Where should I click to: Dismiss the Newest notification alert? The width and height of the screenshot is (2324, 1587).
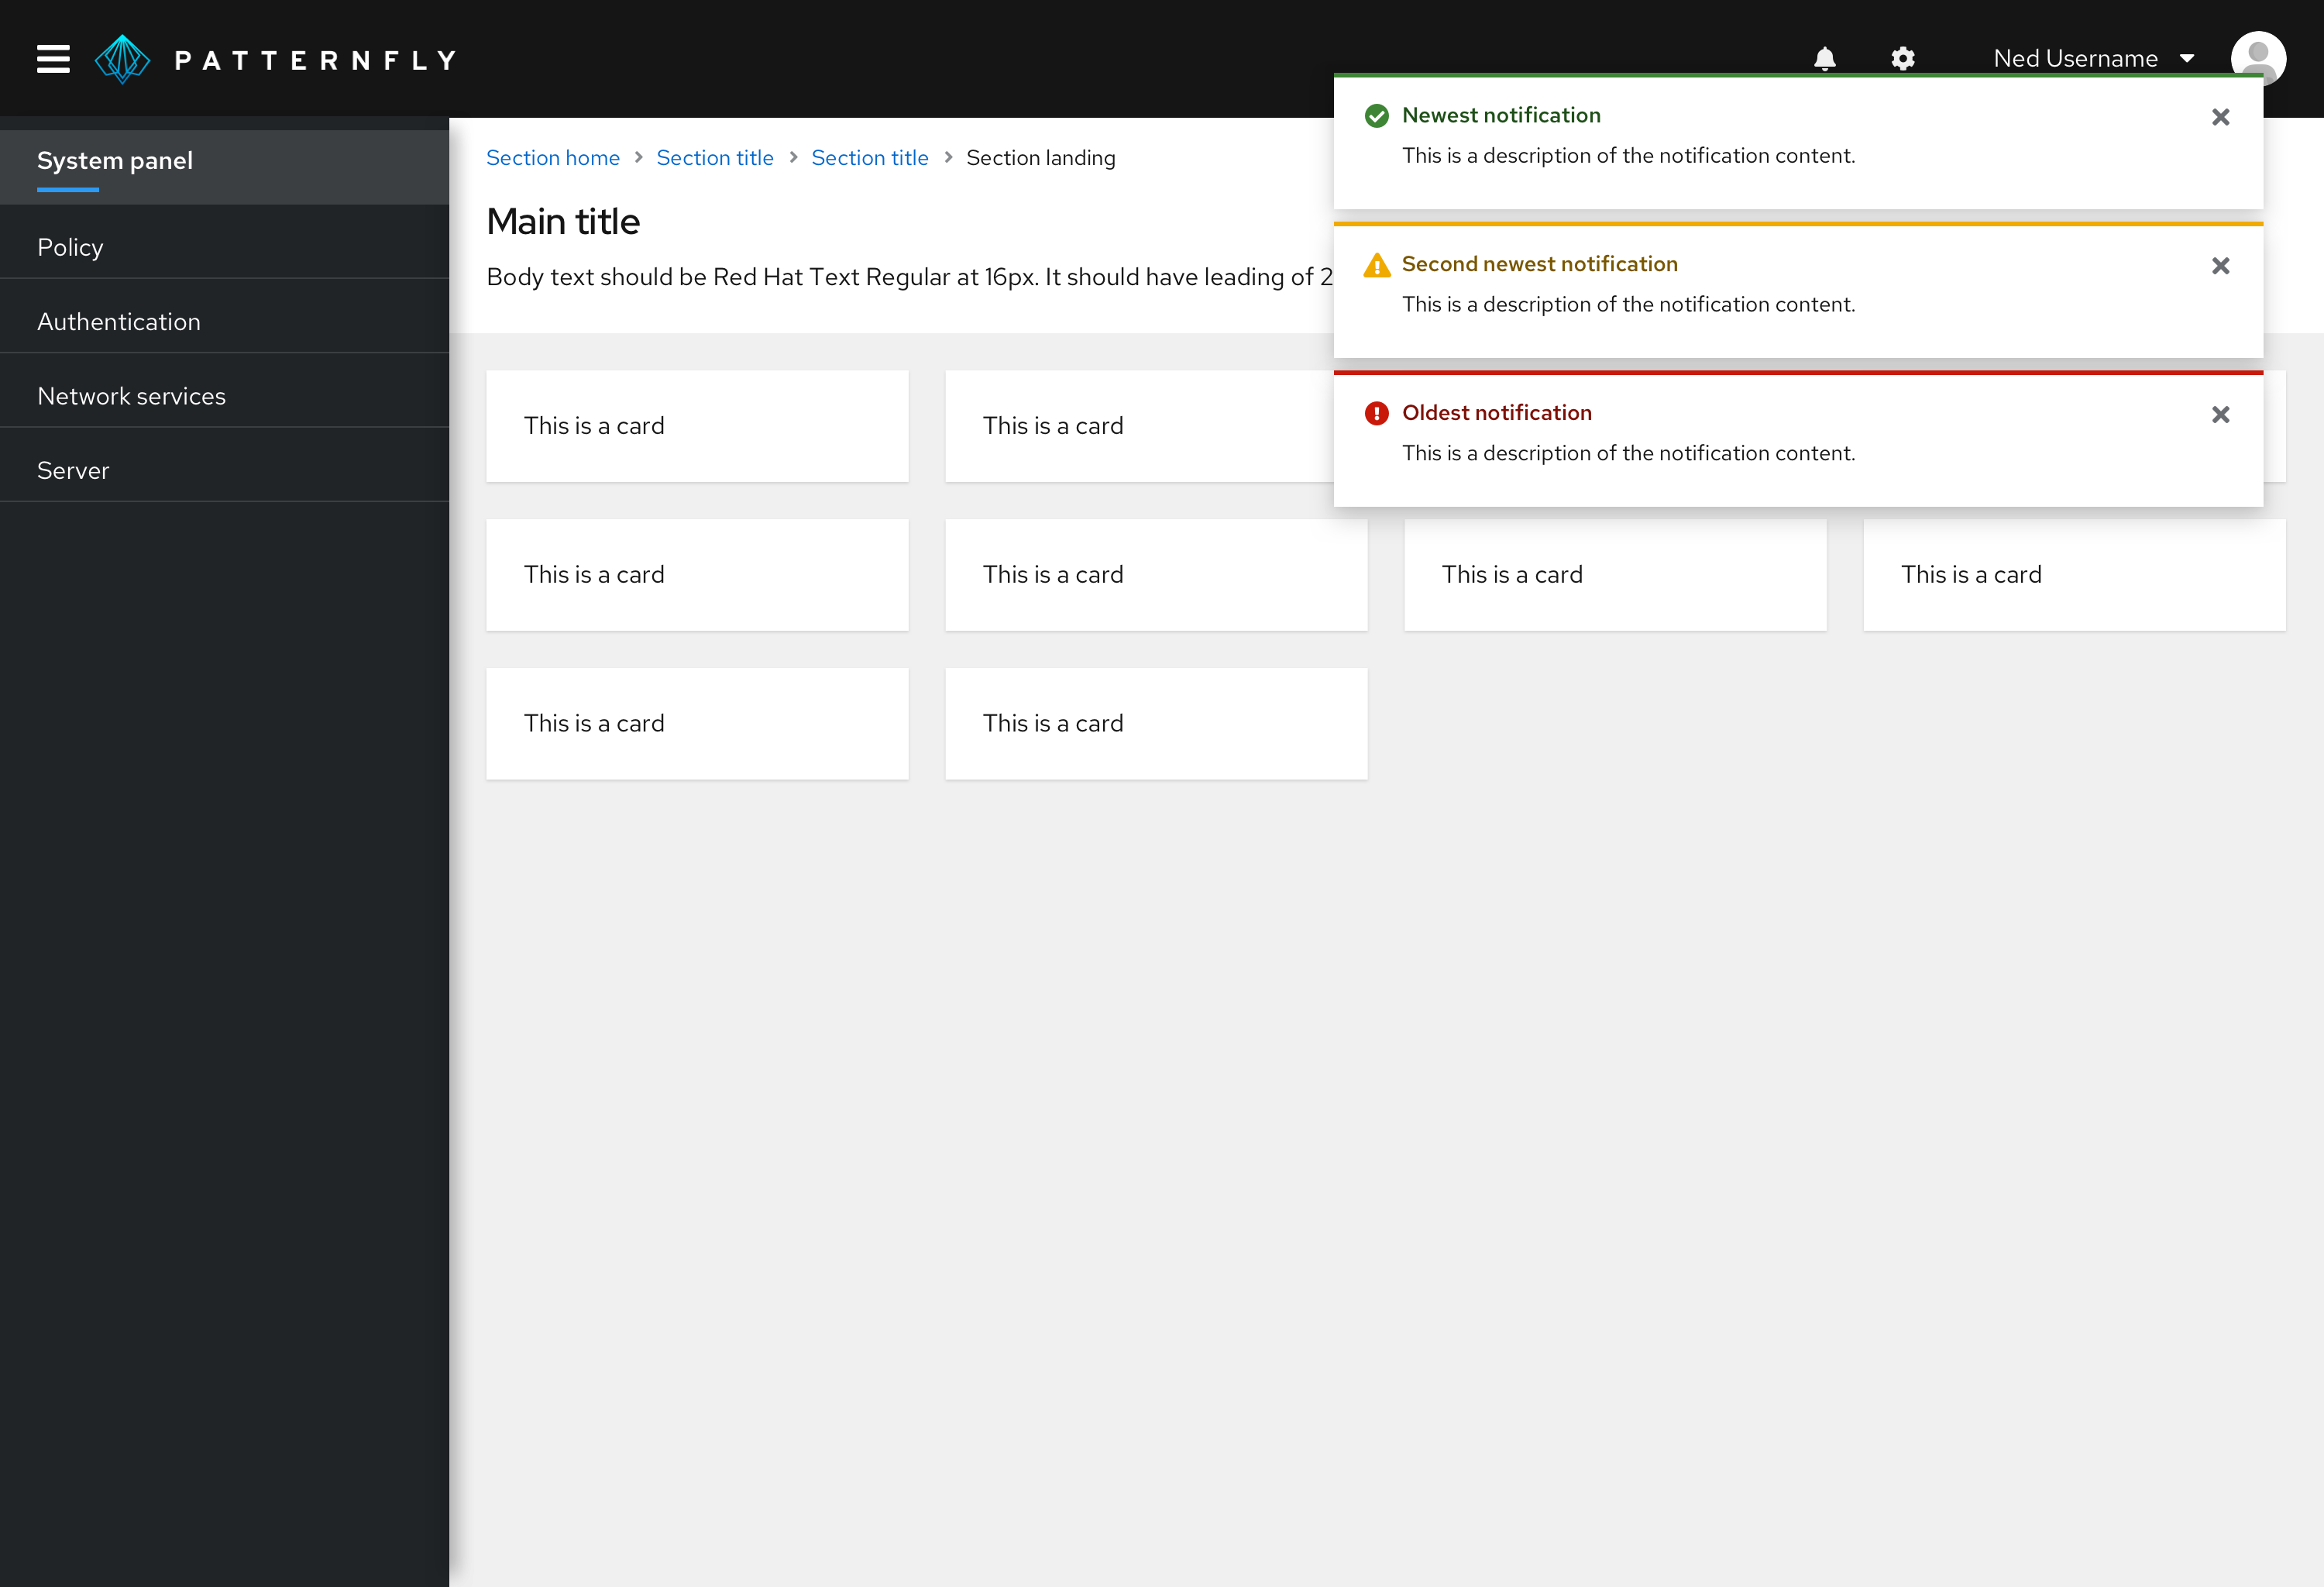(2220, 117)
